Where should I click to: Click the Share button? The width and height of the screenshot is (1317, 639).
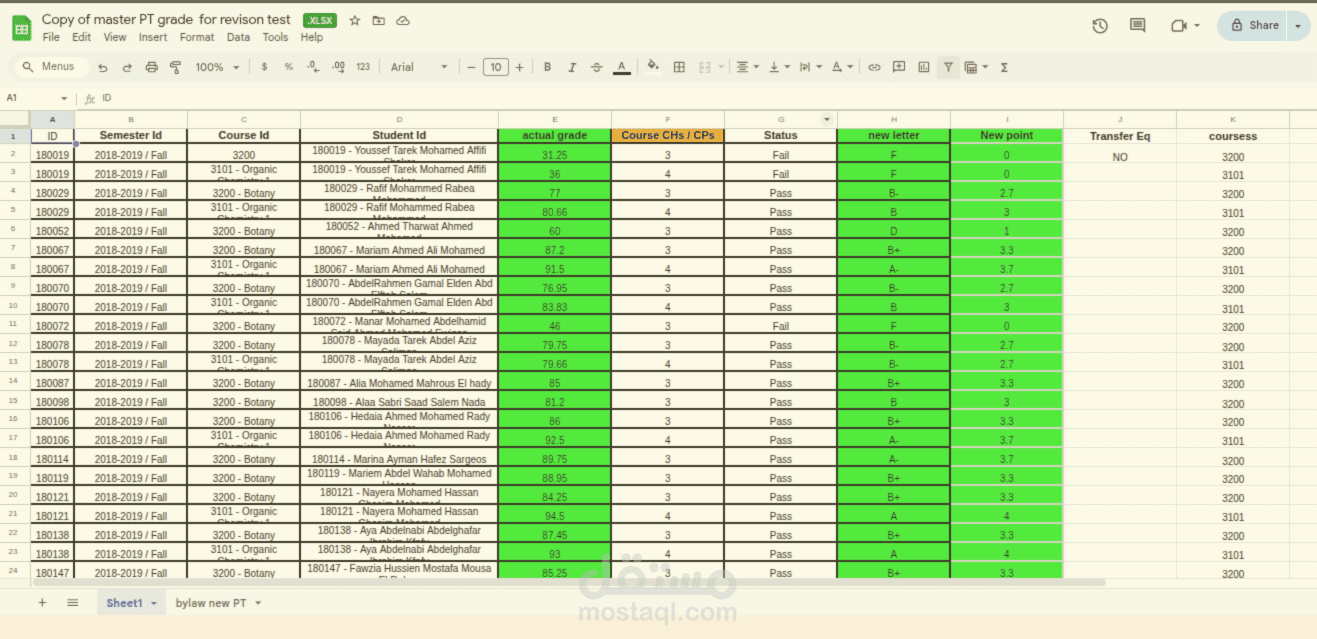point(1254,26)
